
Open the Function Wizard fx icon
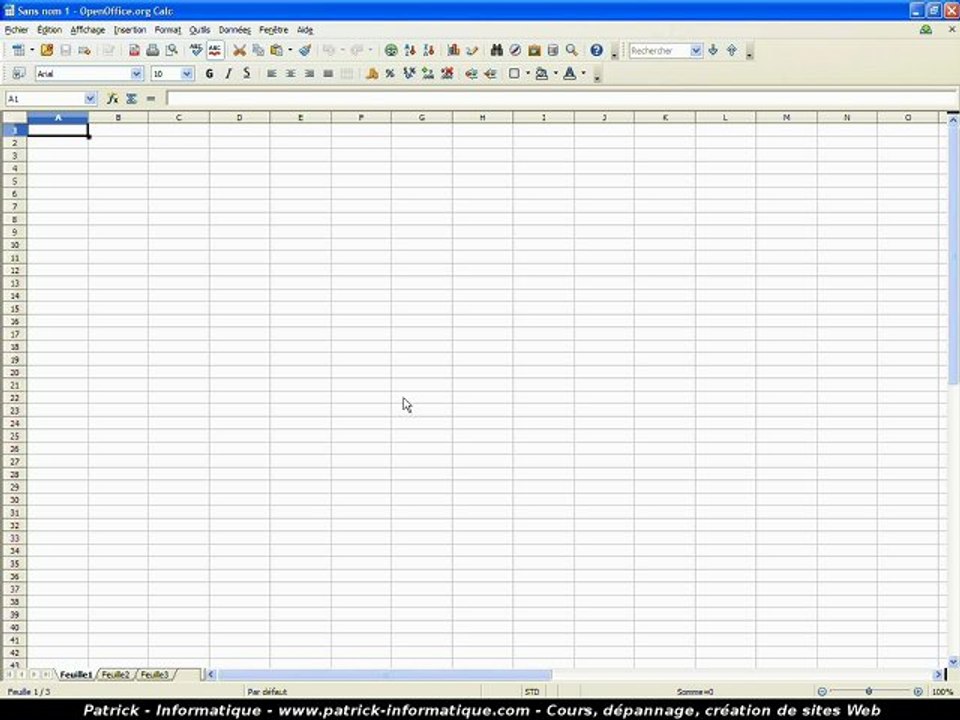[113, 99]
